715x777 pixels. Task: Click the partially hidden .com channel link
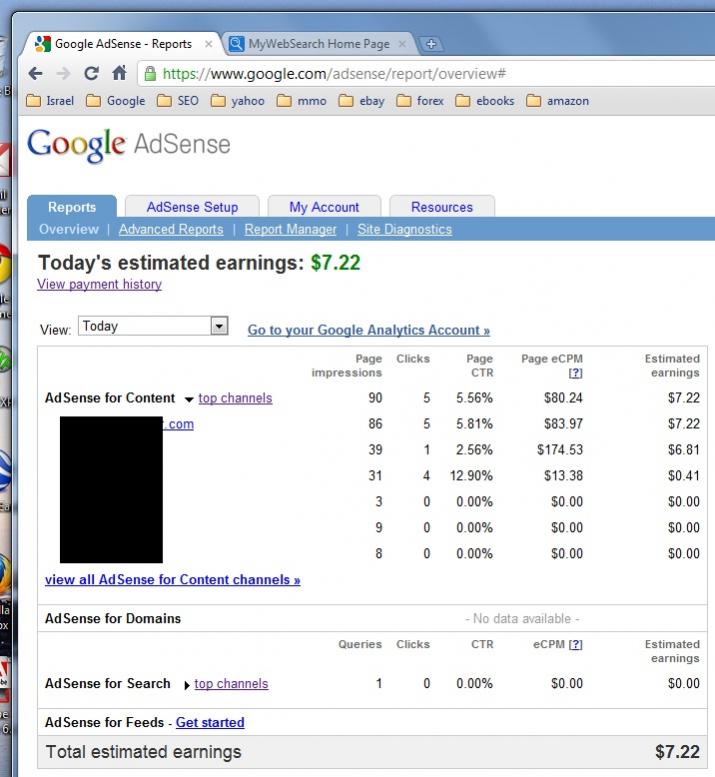click(179, 425)
